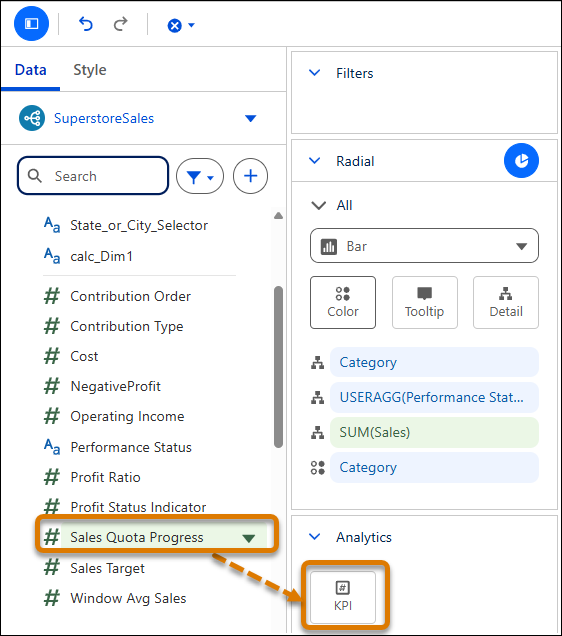Screen dimensions: 562x636
Task: Collapse the Analytics section
Action: (315, 537)
